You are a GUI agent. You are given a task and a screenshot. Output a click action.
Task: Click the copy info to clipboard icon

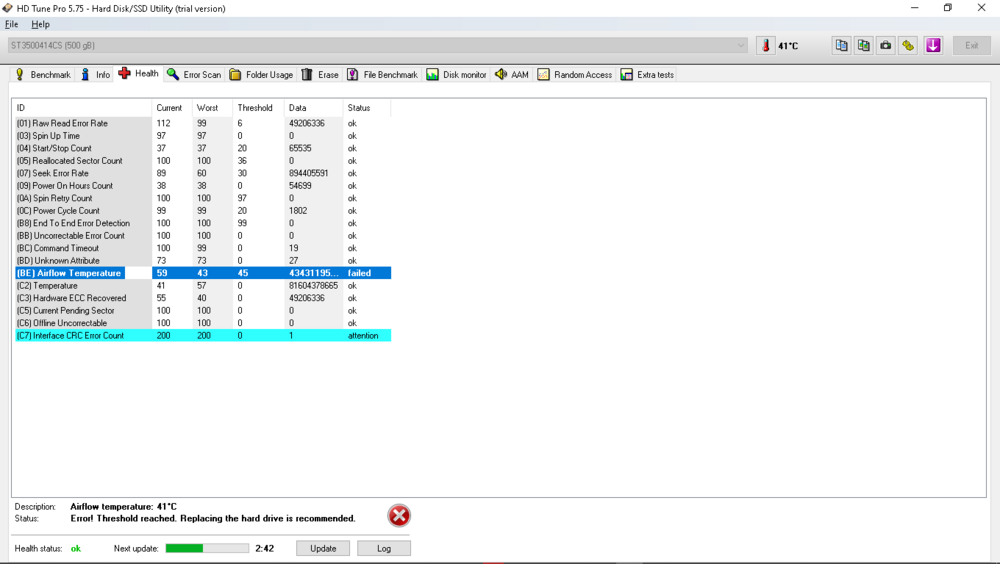842,45
